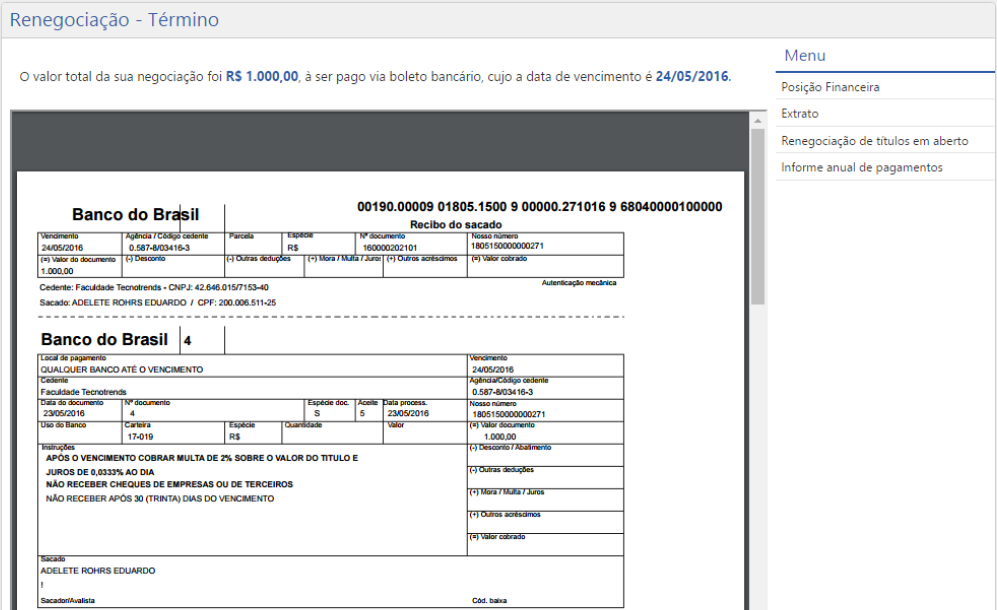Click the 24/05/2016 due date text
Image resolution: width=997 pixels, height=610 pixels.
point(692,76)
